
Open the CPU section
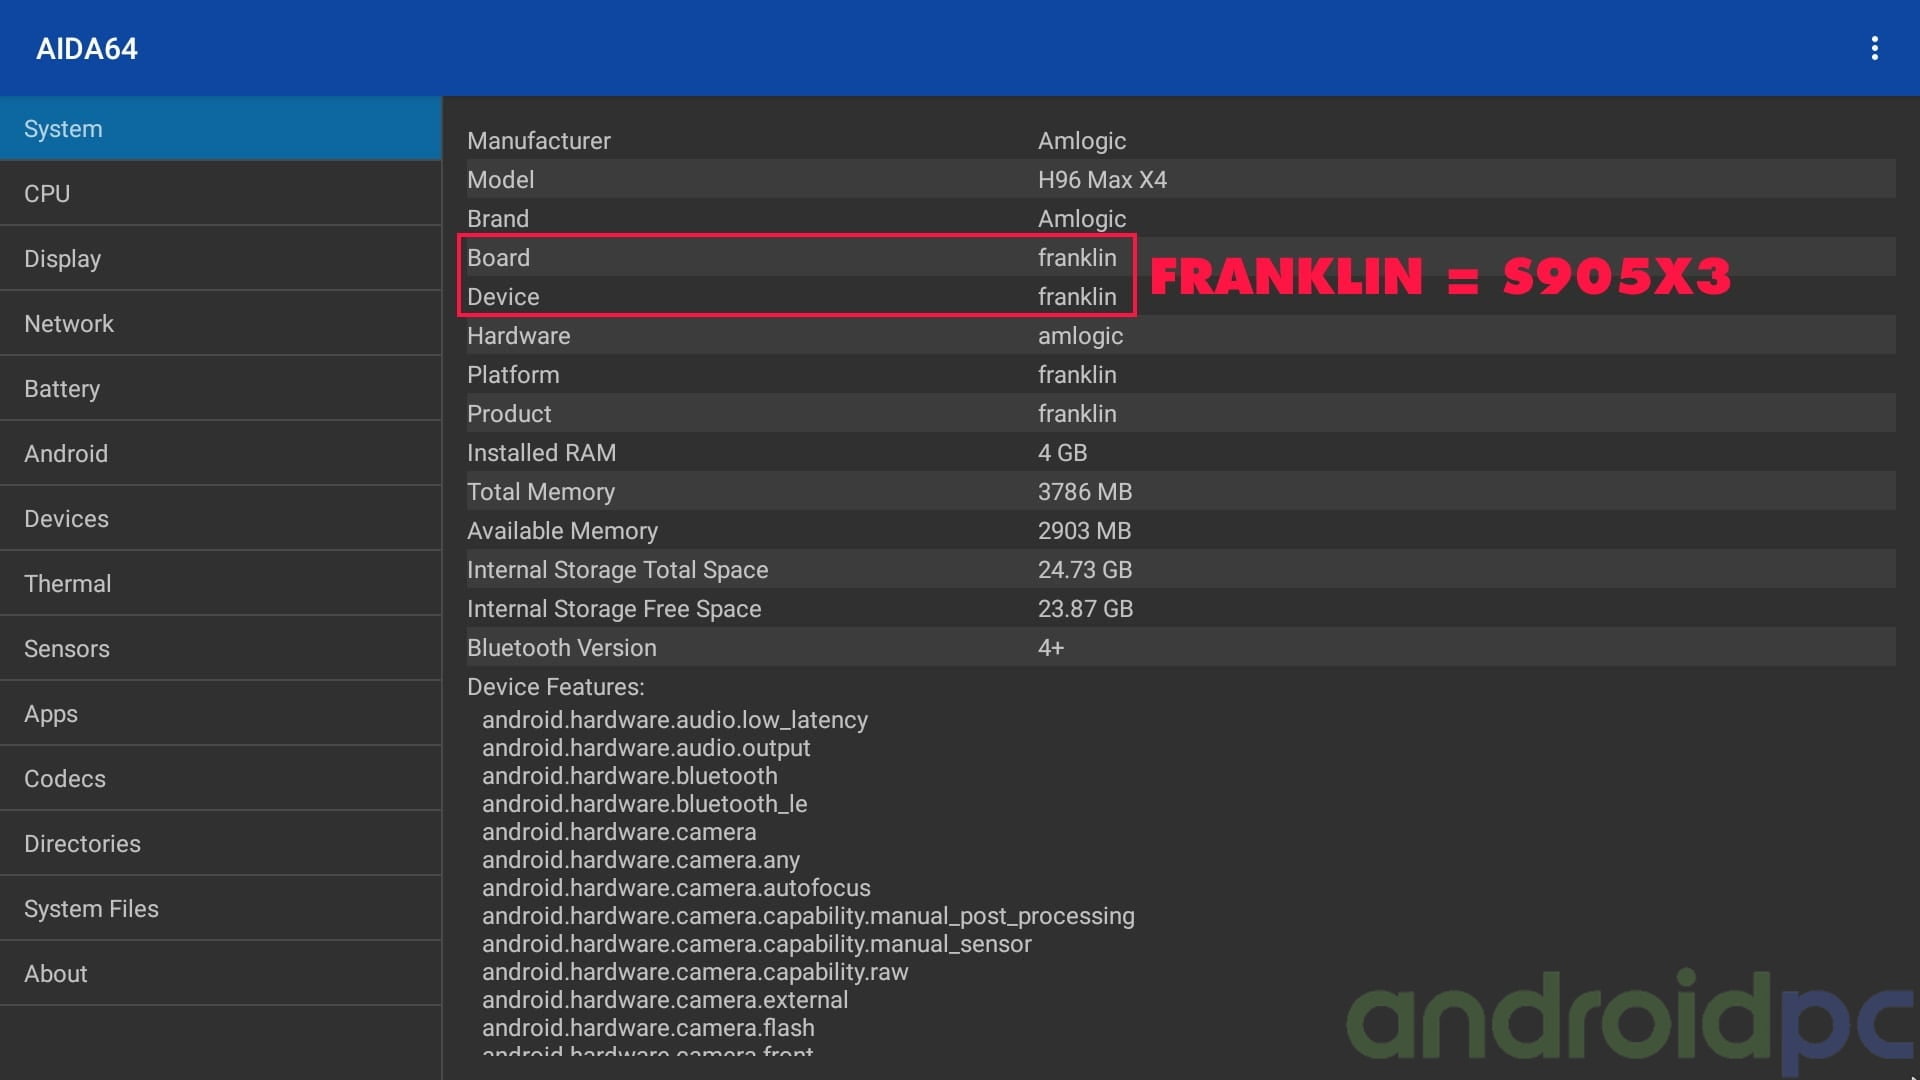220,194
